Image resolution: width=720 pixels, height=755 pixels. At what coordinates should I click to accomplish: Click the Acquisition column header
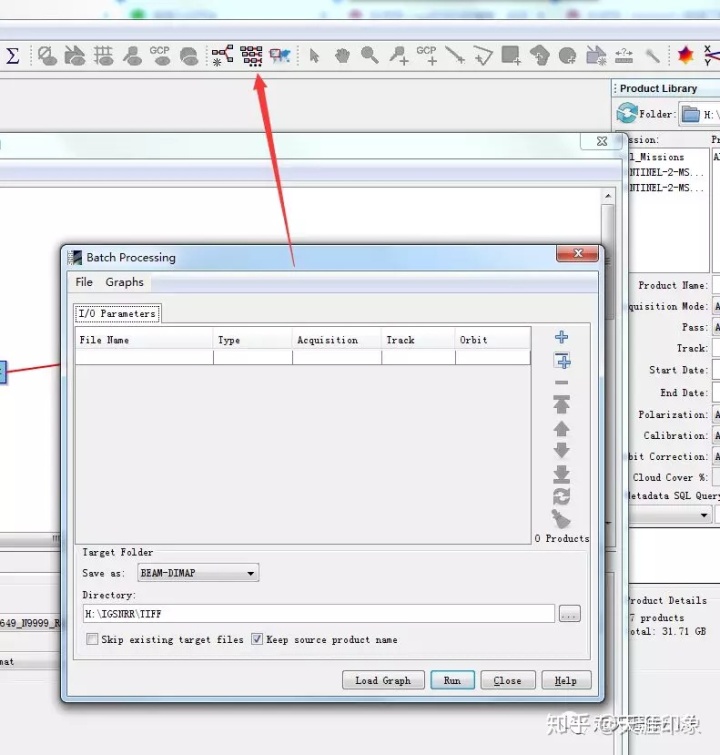[x=337, y=340]
